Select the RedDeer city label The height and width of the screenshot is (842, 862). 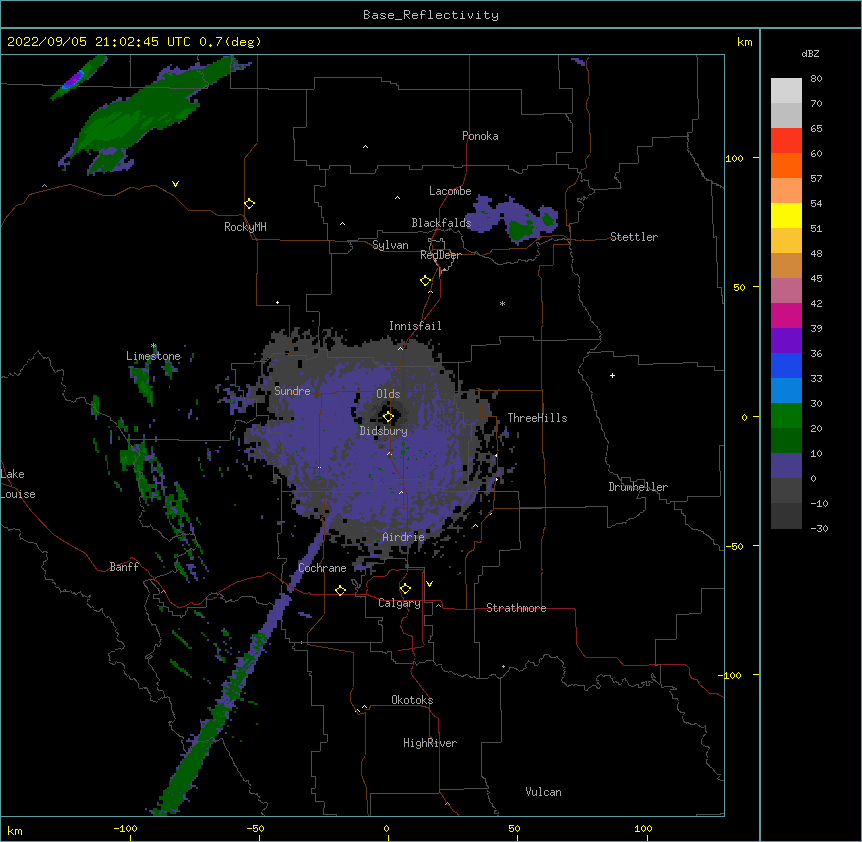(x=440, y=255)
